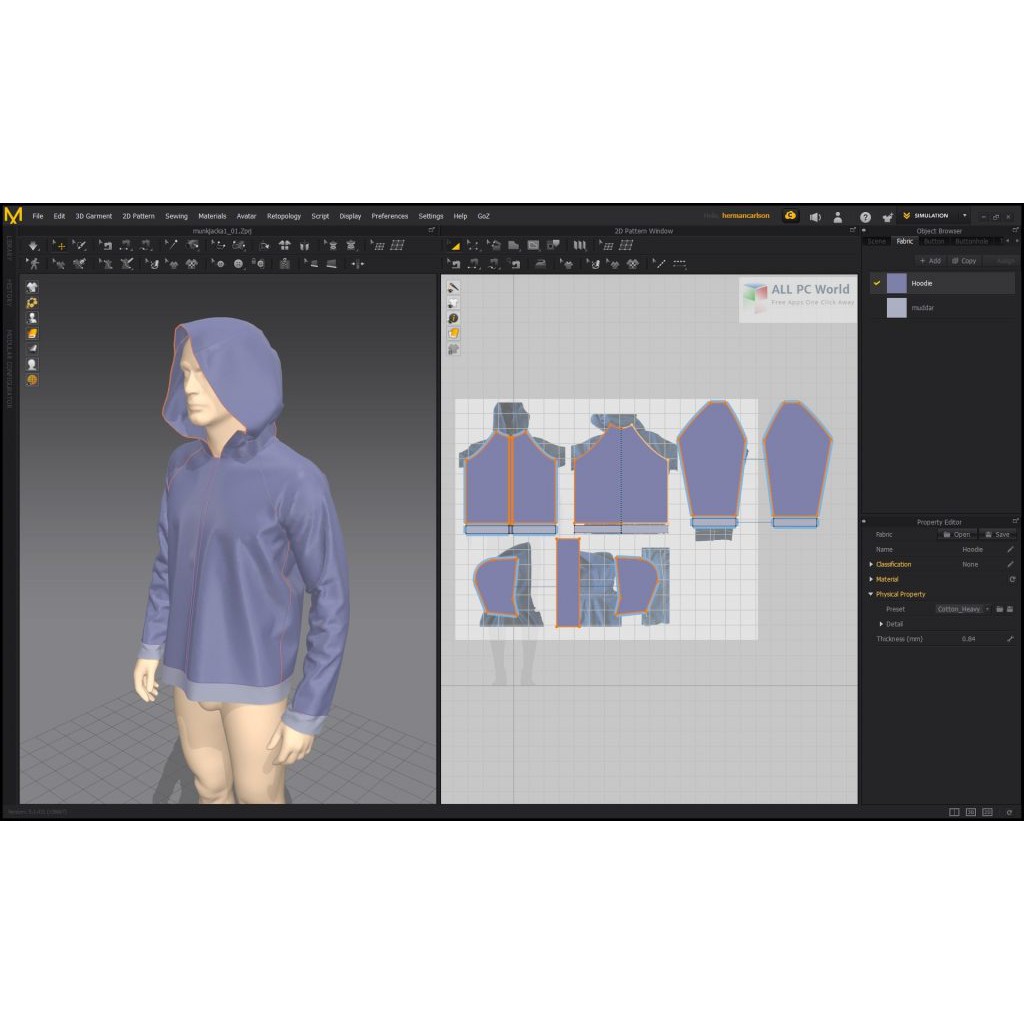Click the orange globe texture surface icon

(32, 380)
